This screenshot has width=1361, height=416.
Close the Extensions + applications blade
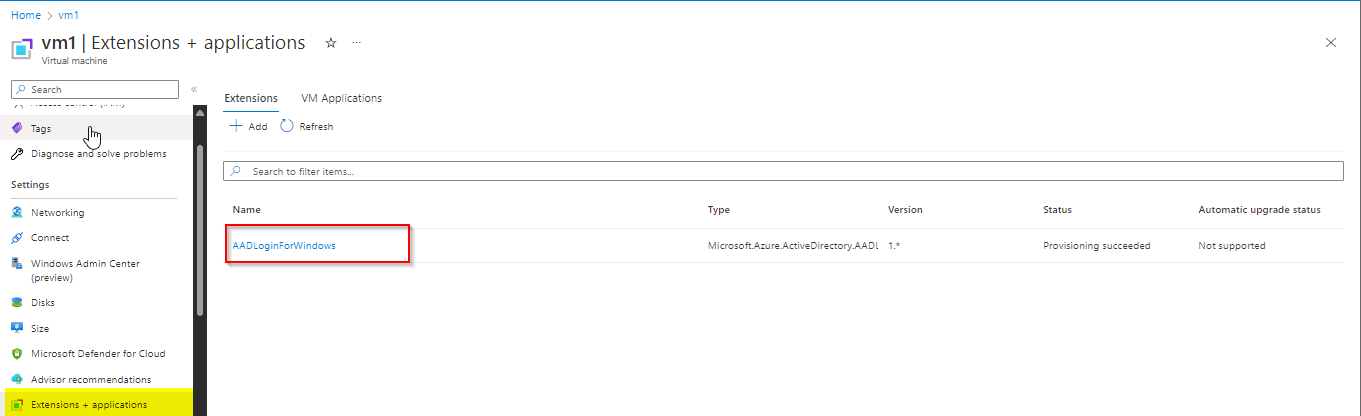[x=1330, y=43]
